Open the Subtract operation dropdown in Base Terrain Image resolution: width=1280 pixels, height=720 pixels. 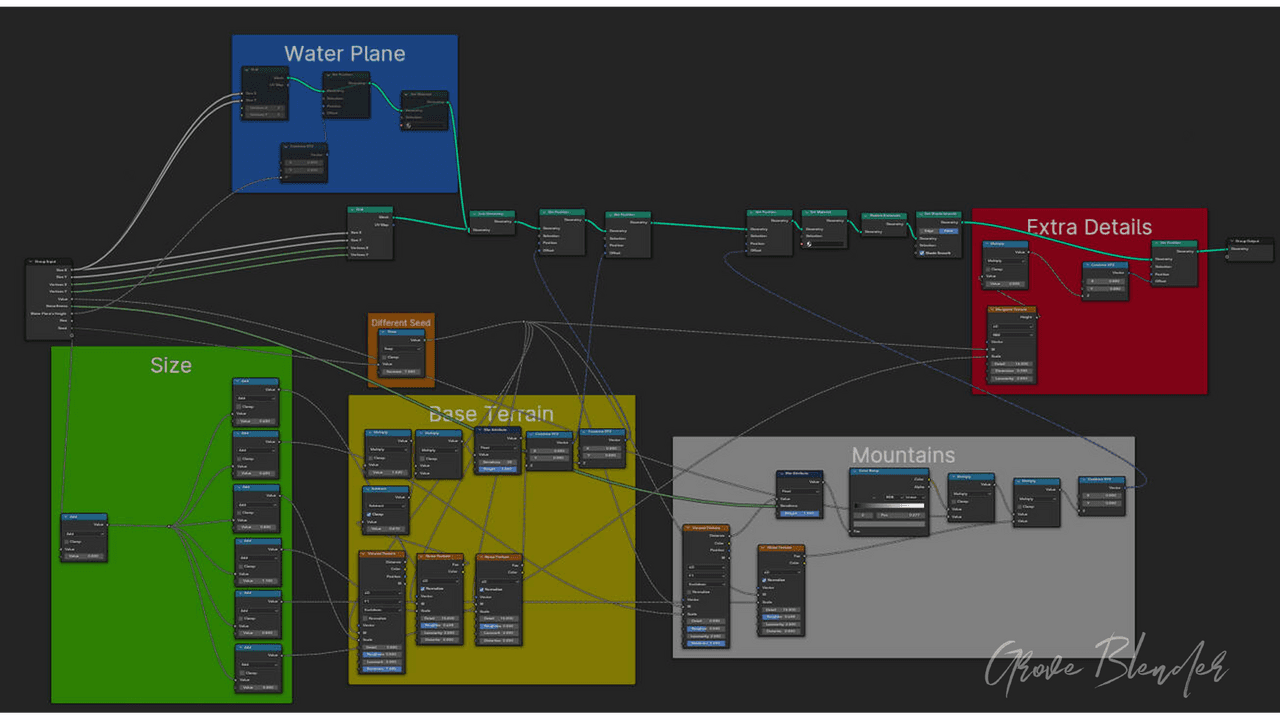(x=385, y=505)
